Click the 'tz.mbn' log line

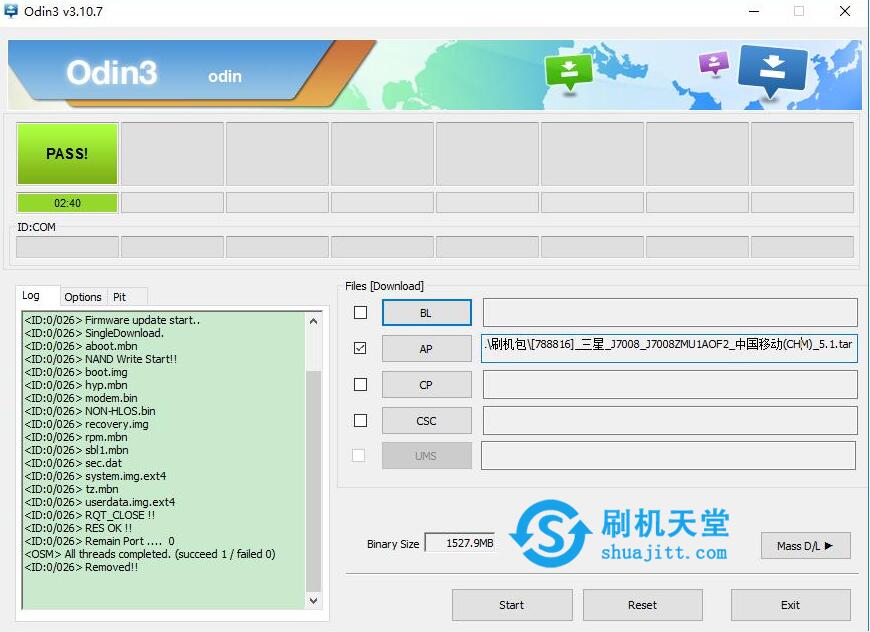(x=72, y=489)
